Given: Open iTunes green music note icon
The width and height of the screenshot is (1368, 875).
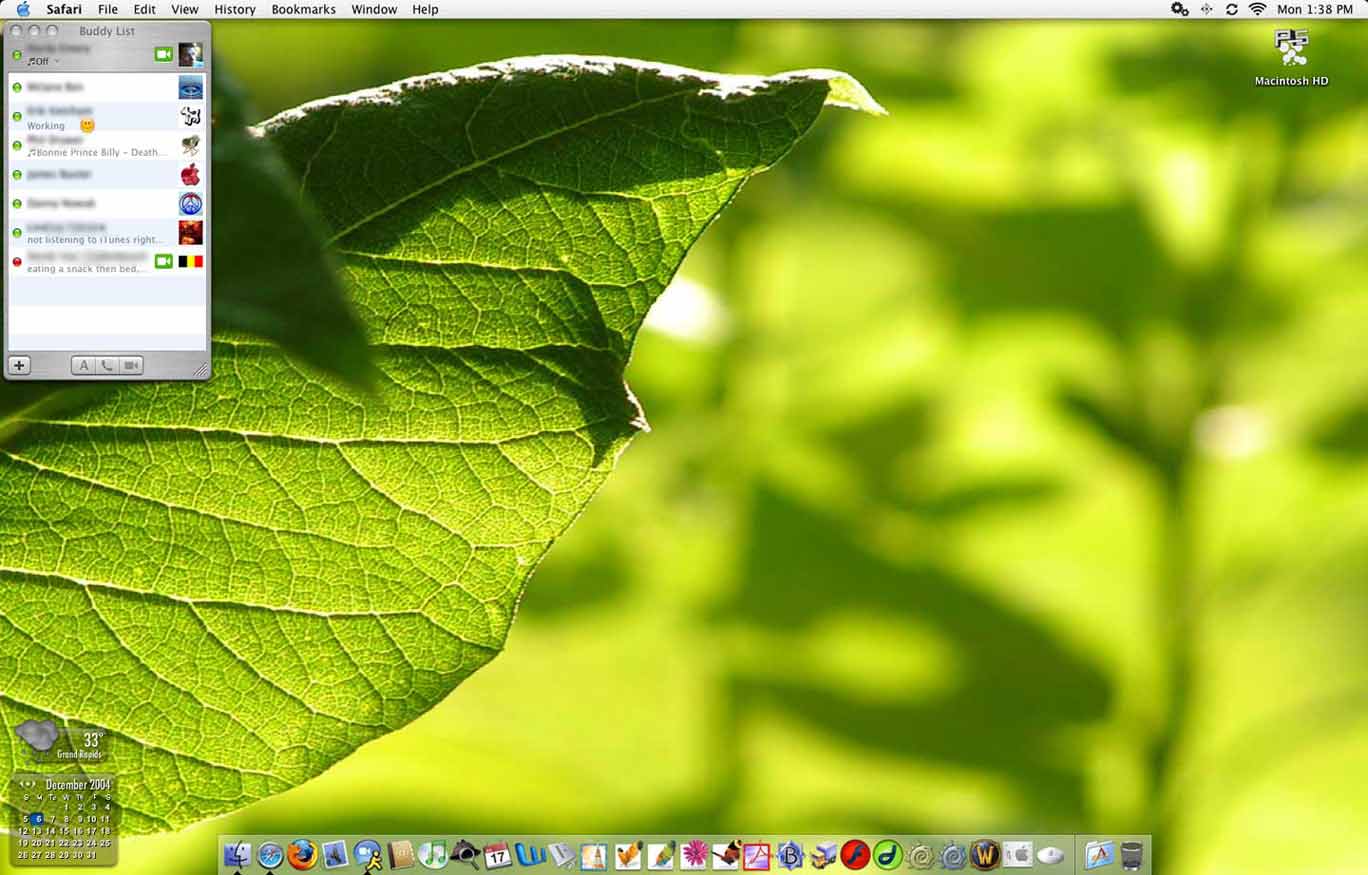Looking at the screenshot, I should (433, 855).
